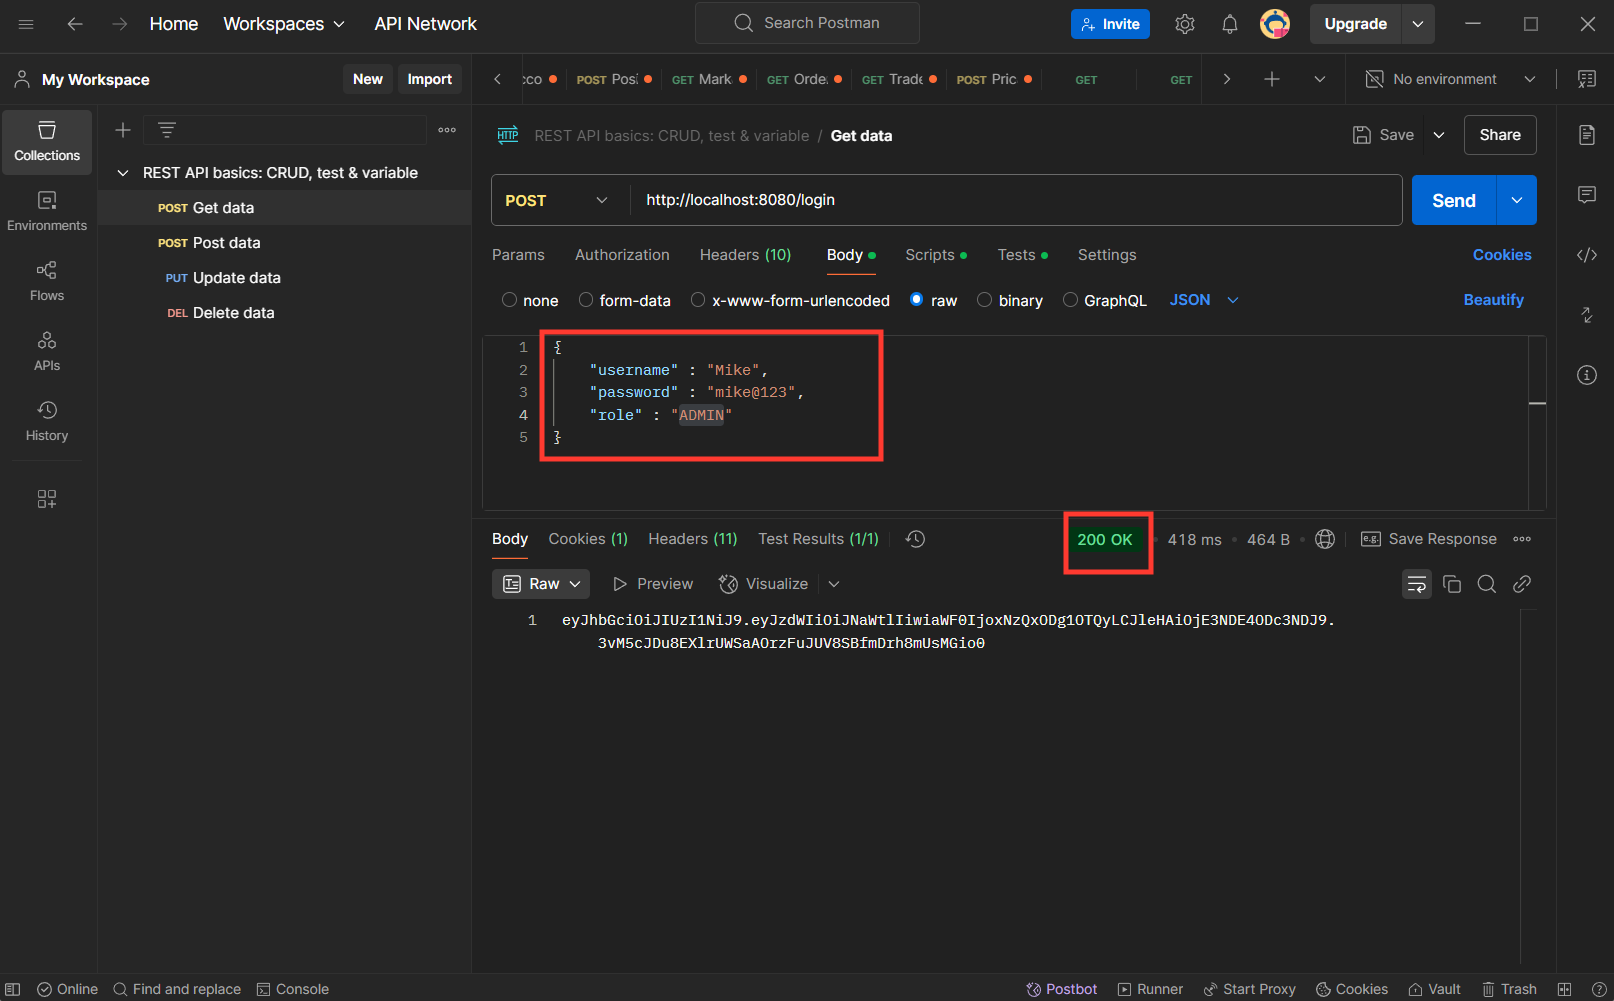Screen dimensions: 1614x1001
Task: Click the filter collections icon
Action: click(167, 130)
